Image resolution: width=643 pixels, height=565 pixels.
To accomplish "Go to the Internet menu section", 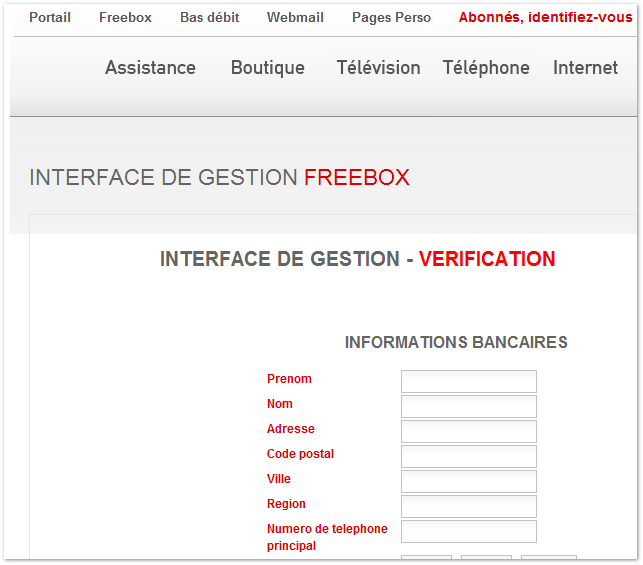I will (586, 68).
